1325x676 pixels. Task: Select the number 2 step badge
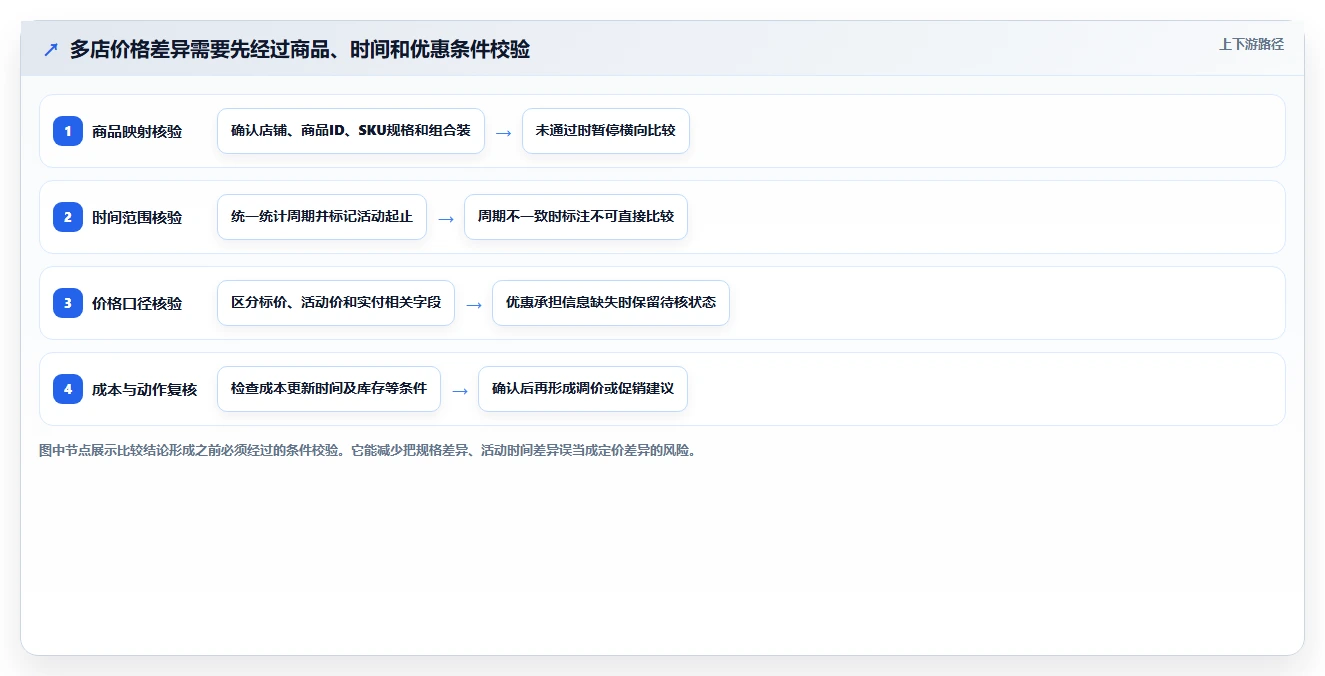(68, 217)
